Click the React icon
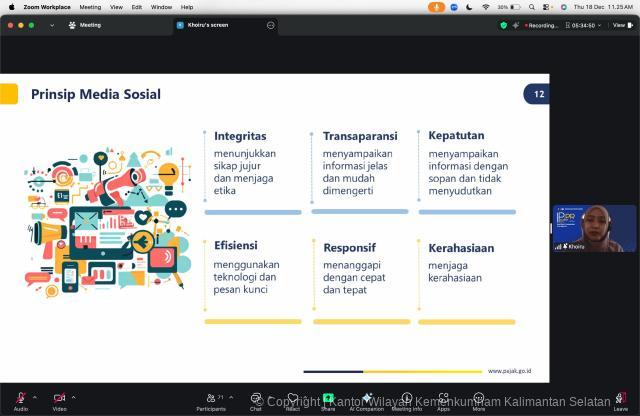 pos(293,399)
